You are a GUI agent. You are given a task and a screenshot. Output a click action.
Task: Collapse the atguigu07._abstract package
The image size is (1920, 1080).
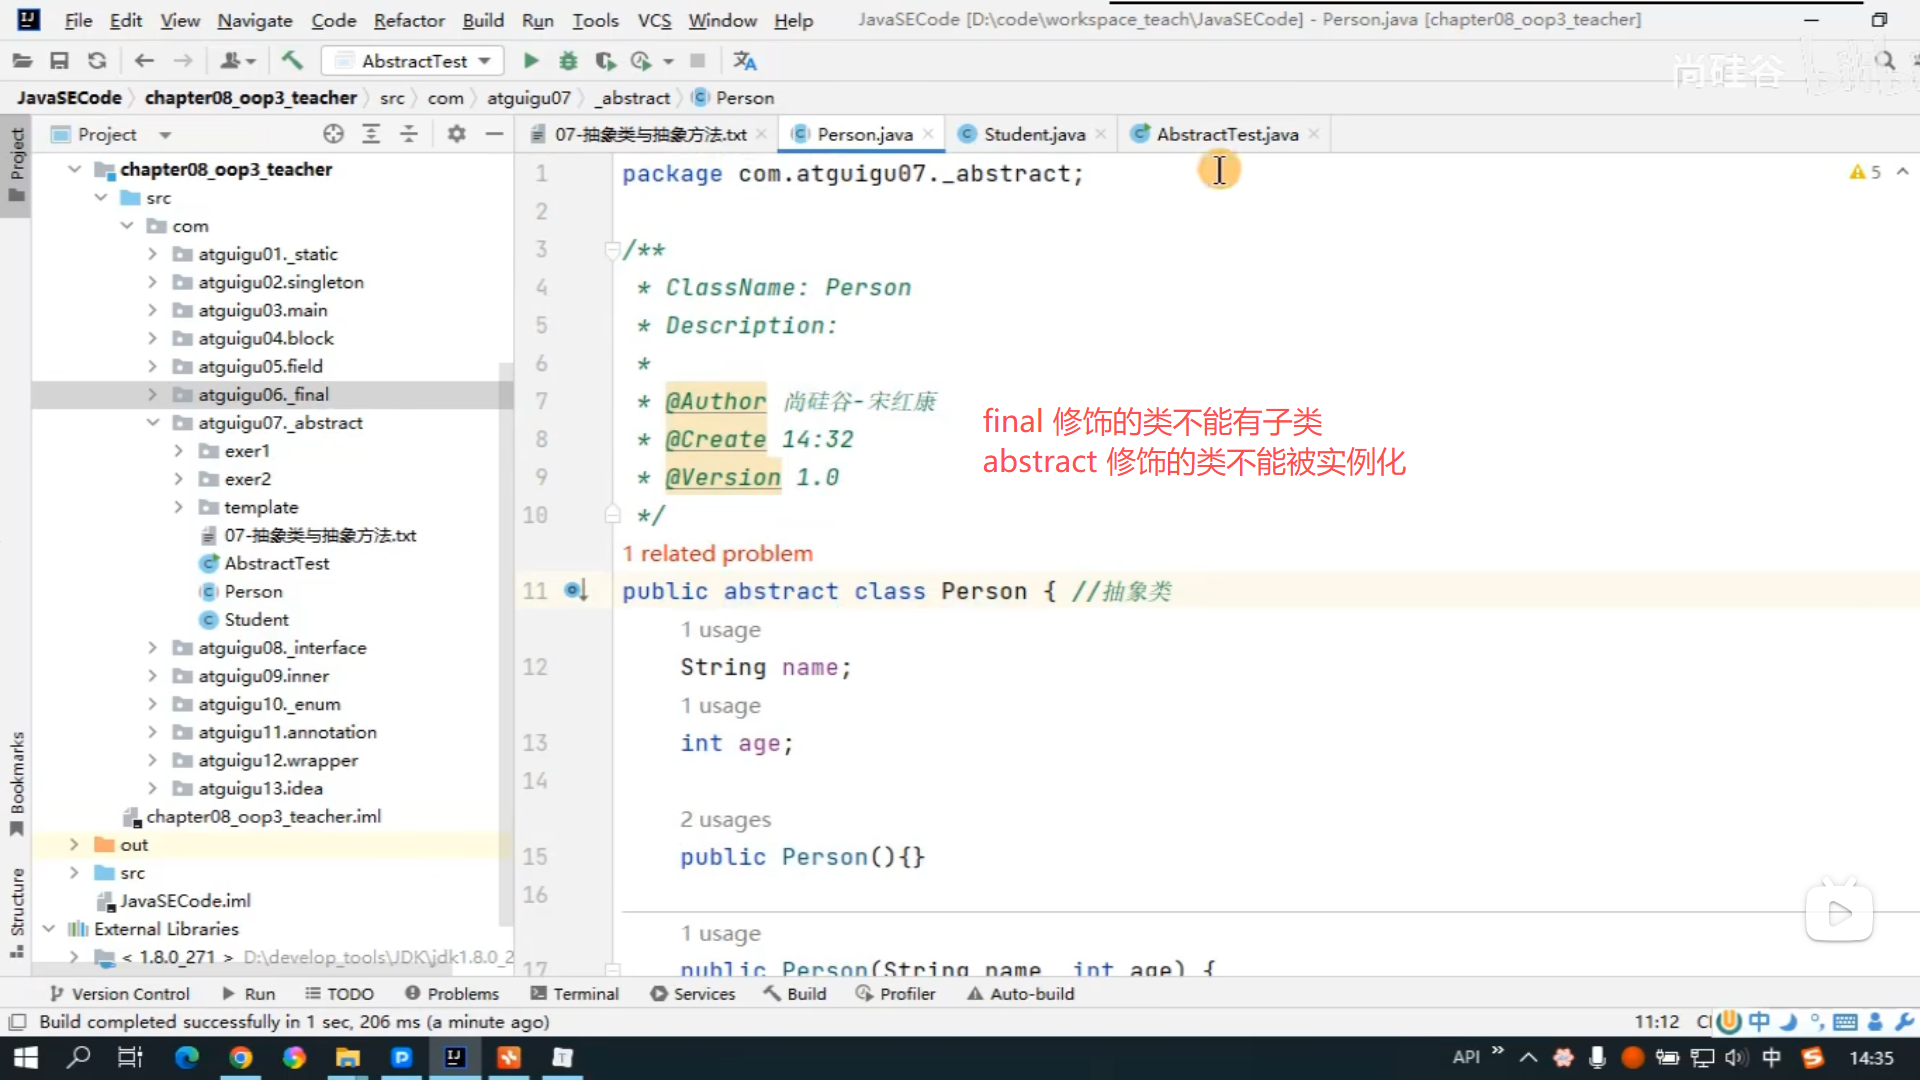click(152, 423)
